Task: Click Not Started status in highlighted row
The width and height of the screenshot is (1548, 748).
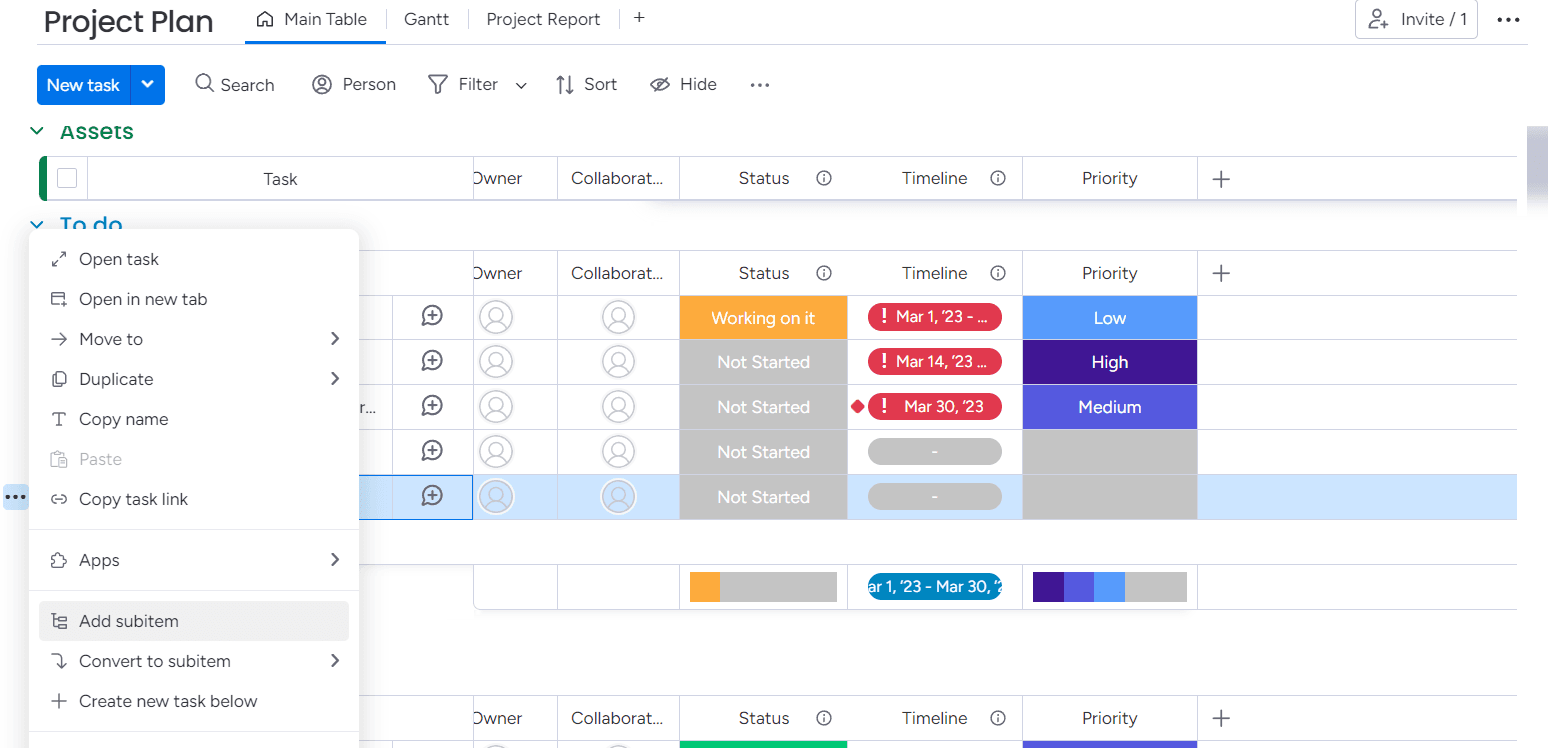Action: click(x=763, y=497)
